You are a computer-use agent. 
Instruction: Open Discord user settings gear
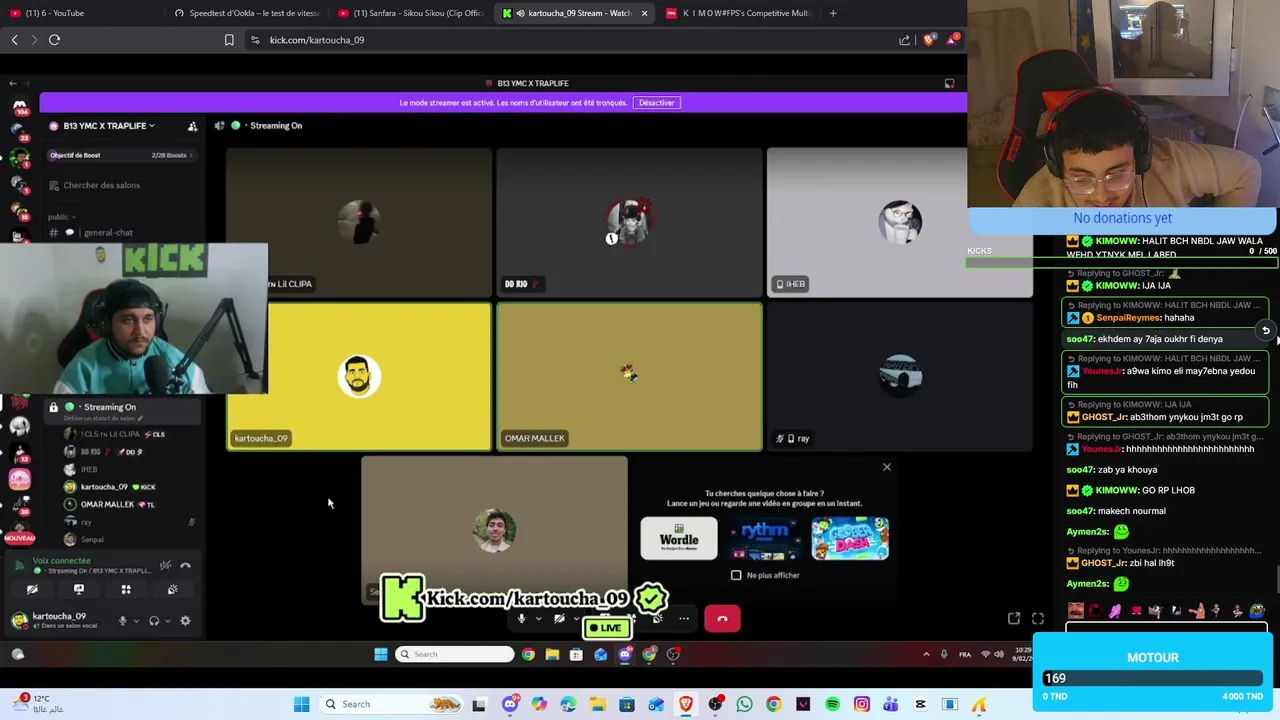point(185,621)
